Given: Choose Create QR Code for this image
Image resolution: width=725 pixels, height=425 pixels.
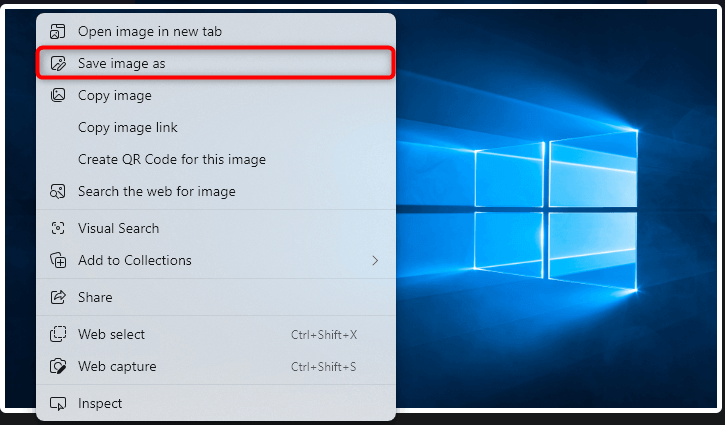Looking at the screenshot, I should pyautogui.click(x=216, y=160).
